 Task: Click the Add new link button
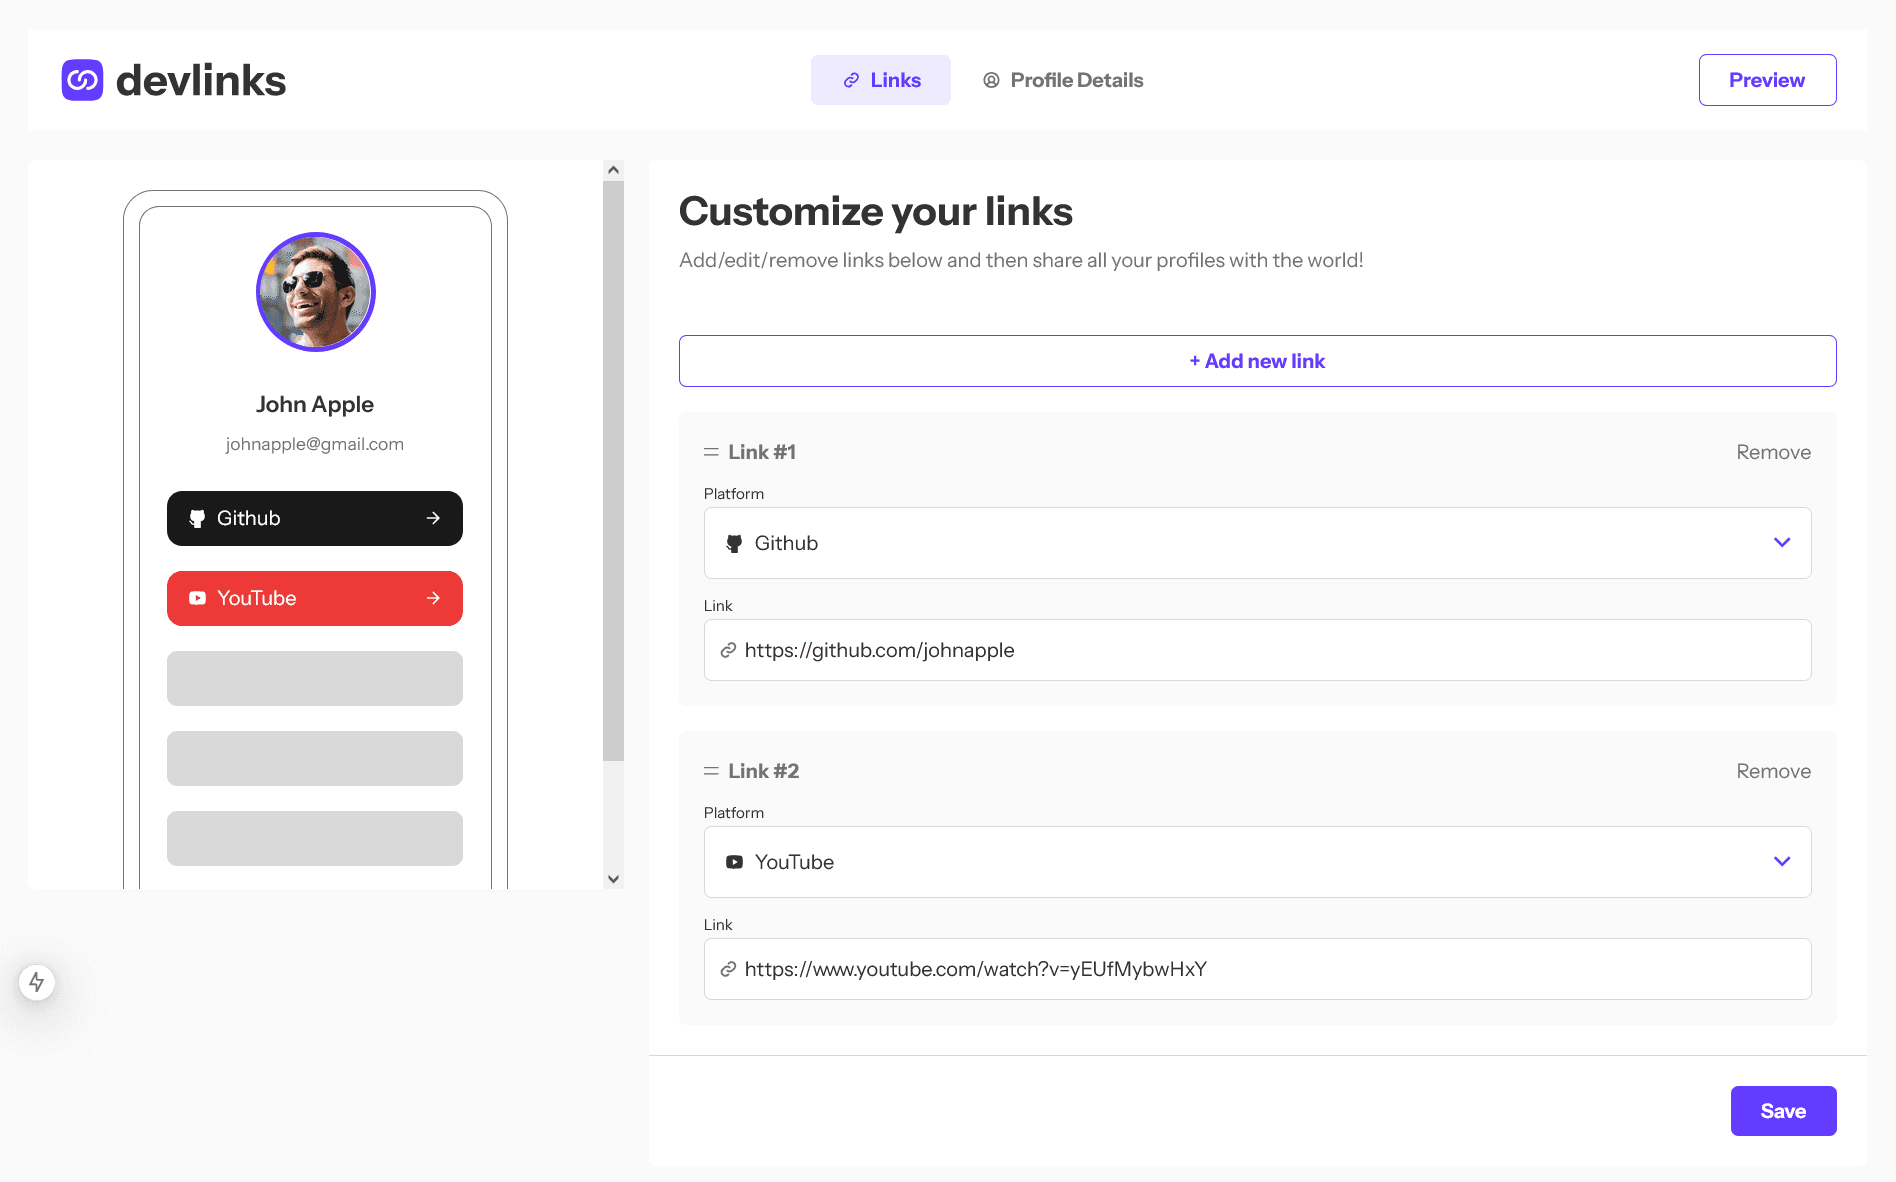(1257, 360)
